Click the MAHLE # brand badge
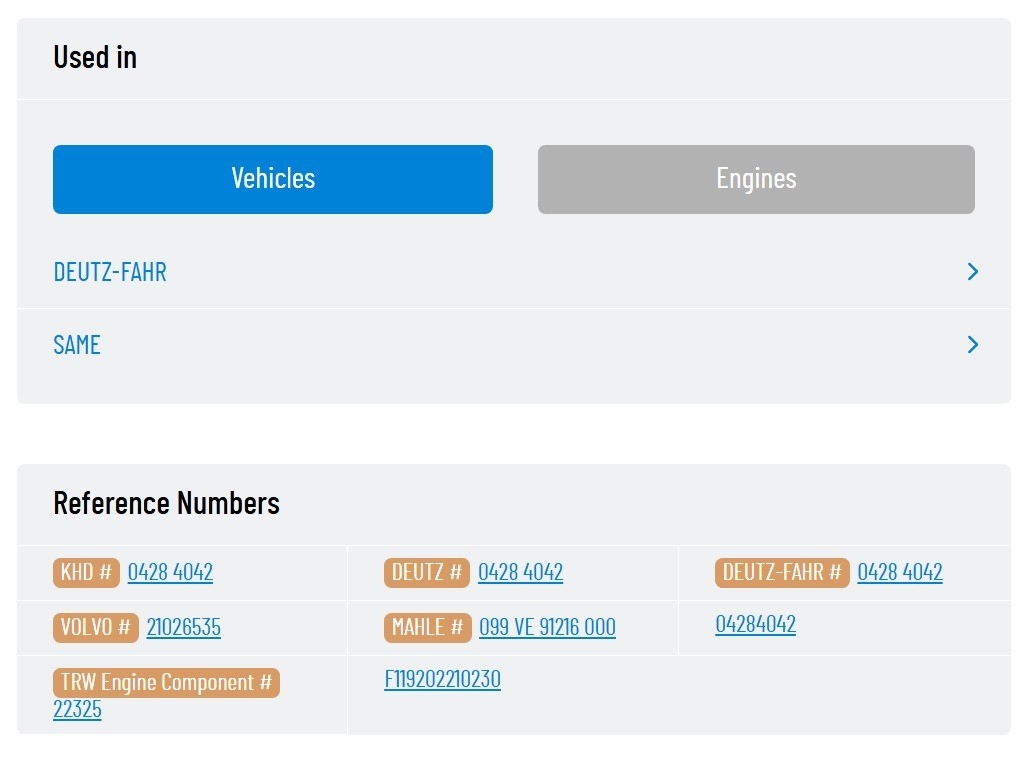Screen dimensions: 1033x762 pyautogui.click(x=428, y=628)
